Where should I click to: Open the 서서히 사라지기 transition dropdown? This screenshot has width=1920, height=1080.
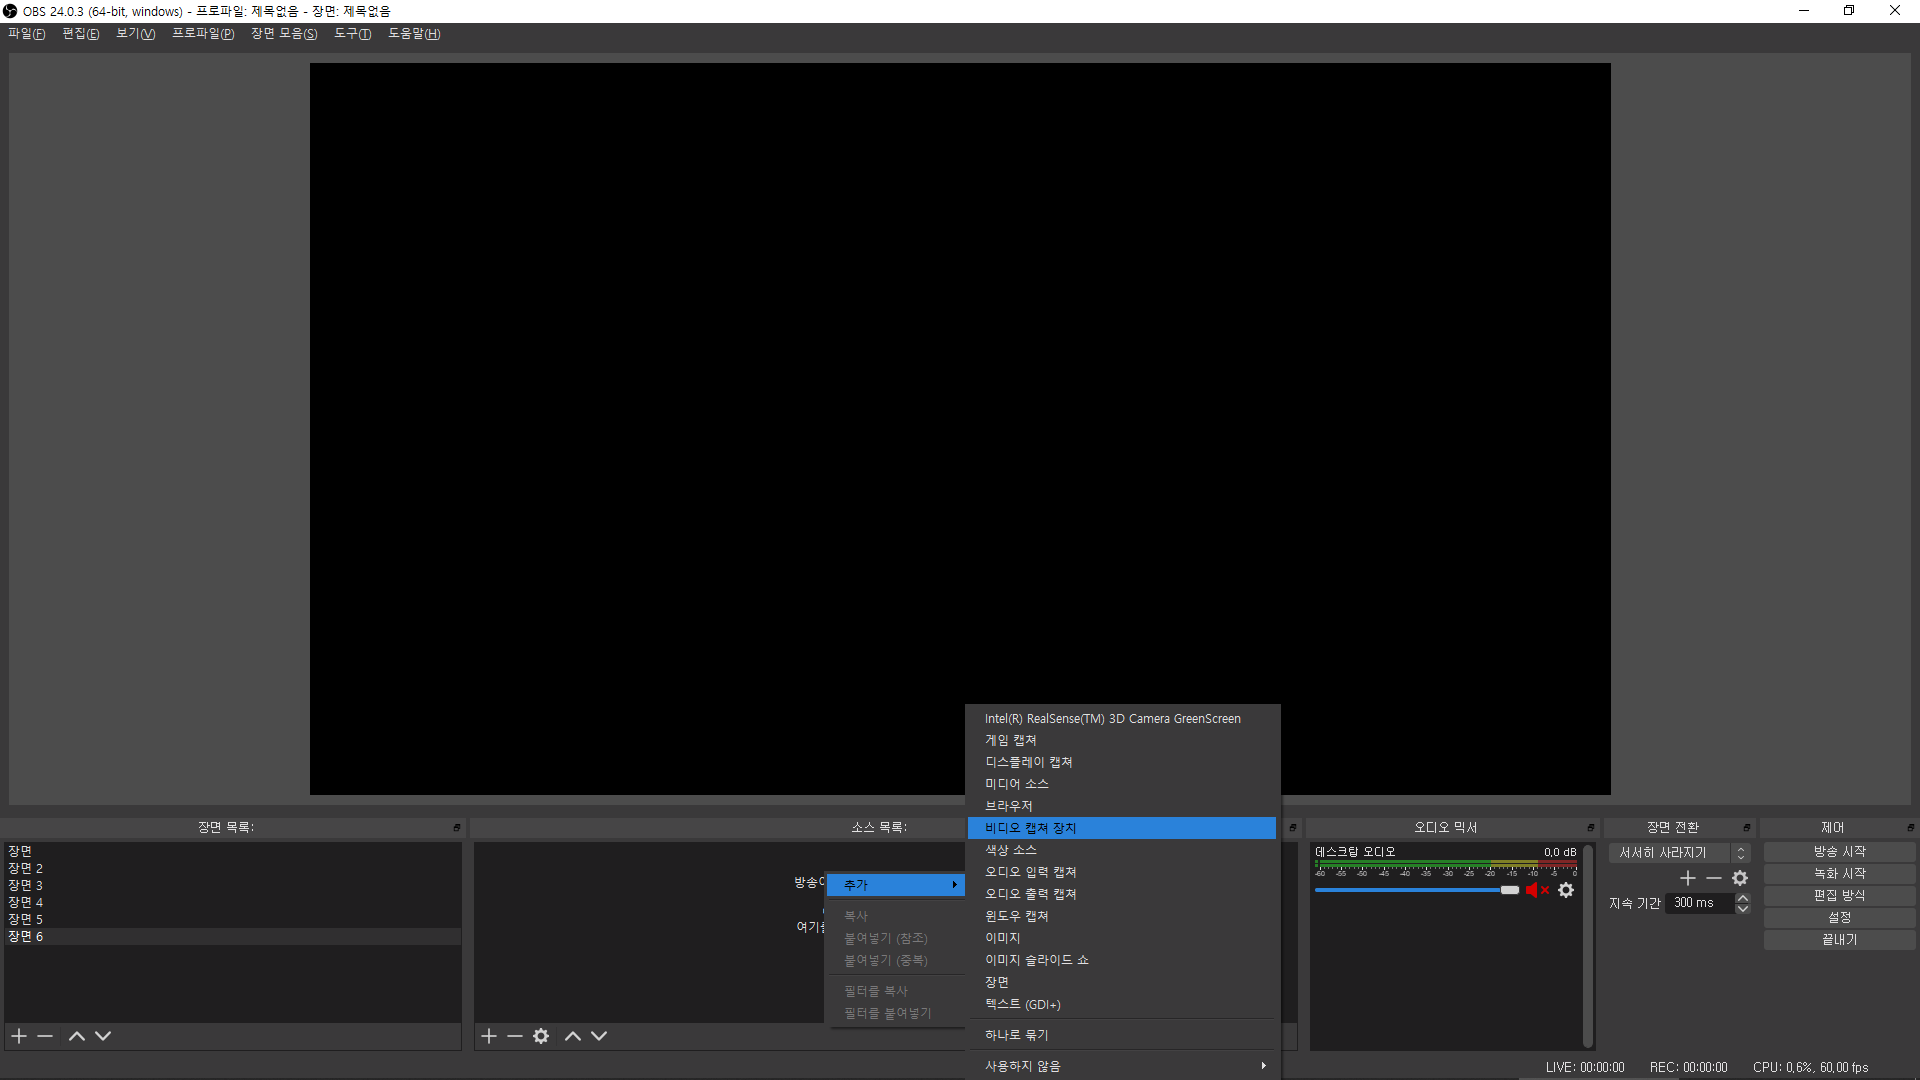tap(1678, 853)
